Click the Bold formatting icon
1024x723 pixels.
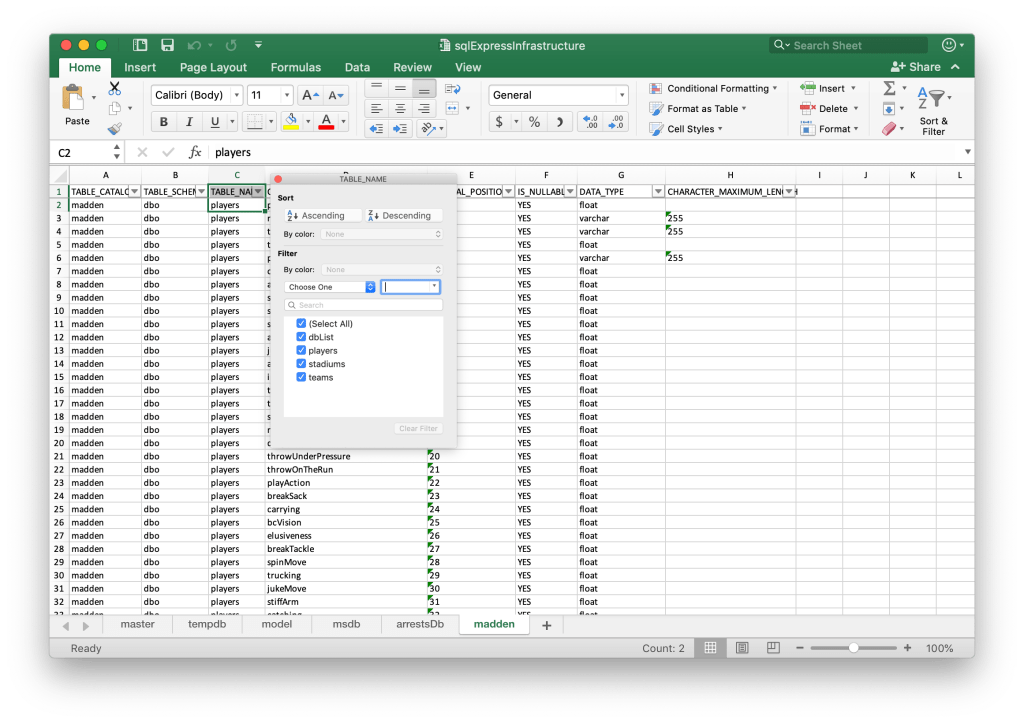[164, 122]
